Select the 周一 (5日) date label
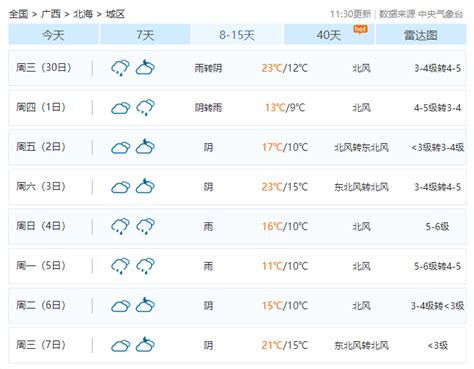Viewport: 474px width, 369px height. coord(41,266)
